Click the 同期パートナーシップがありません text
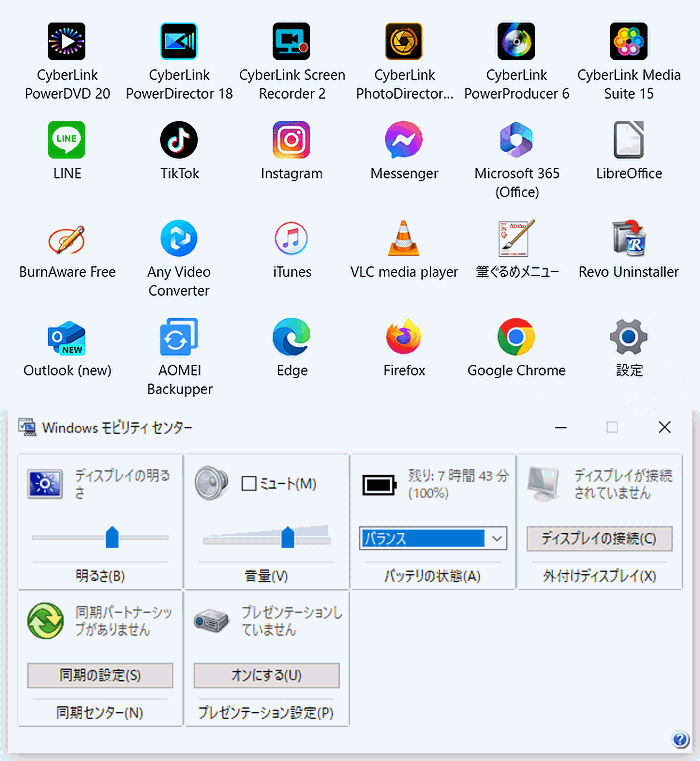The image size is (700, 761). point(124,621)
